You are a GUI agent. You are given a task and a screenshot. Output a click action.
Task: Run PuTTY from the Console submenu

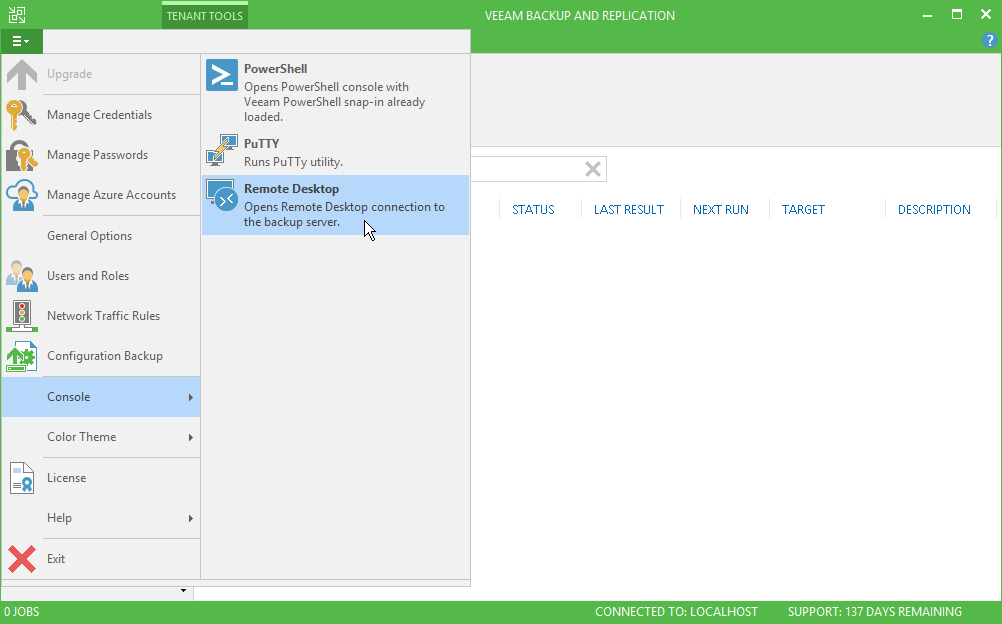click(x=335, y=152)
